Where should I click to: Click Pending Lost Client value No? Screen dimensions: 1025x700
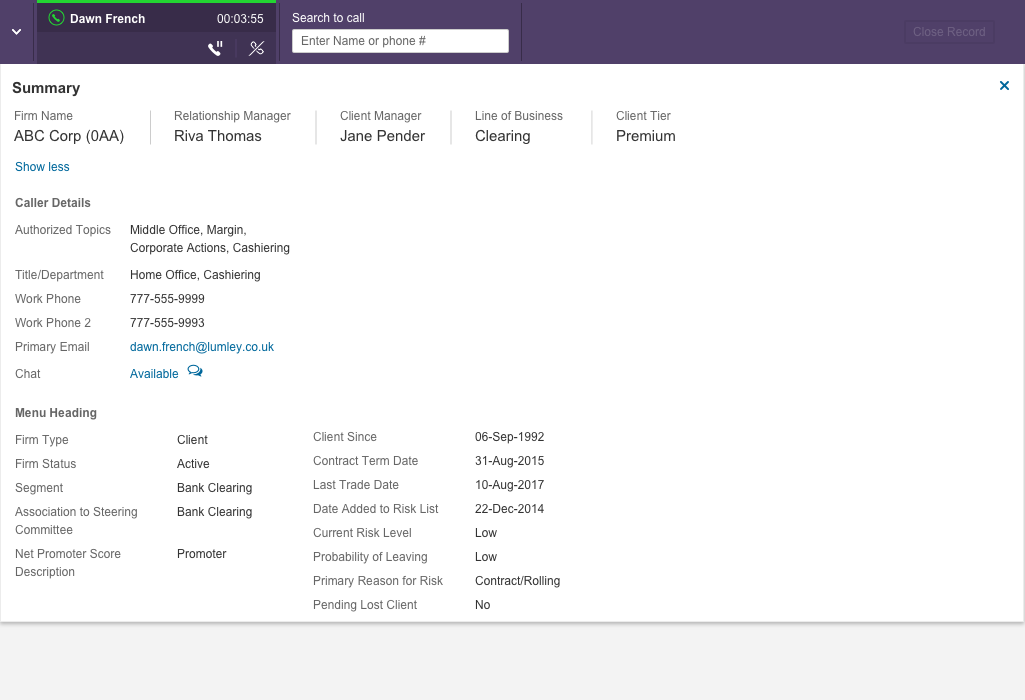[482, 605]
